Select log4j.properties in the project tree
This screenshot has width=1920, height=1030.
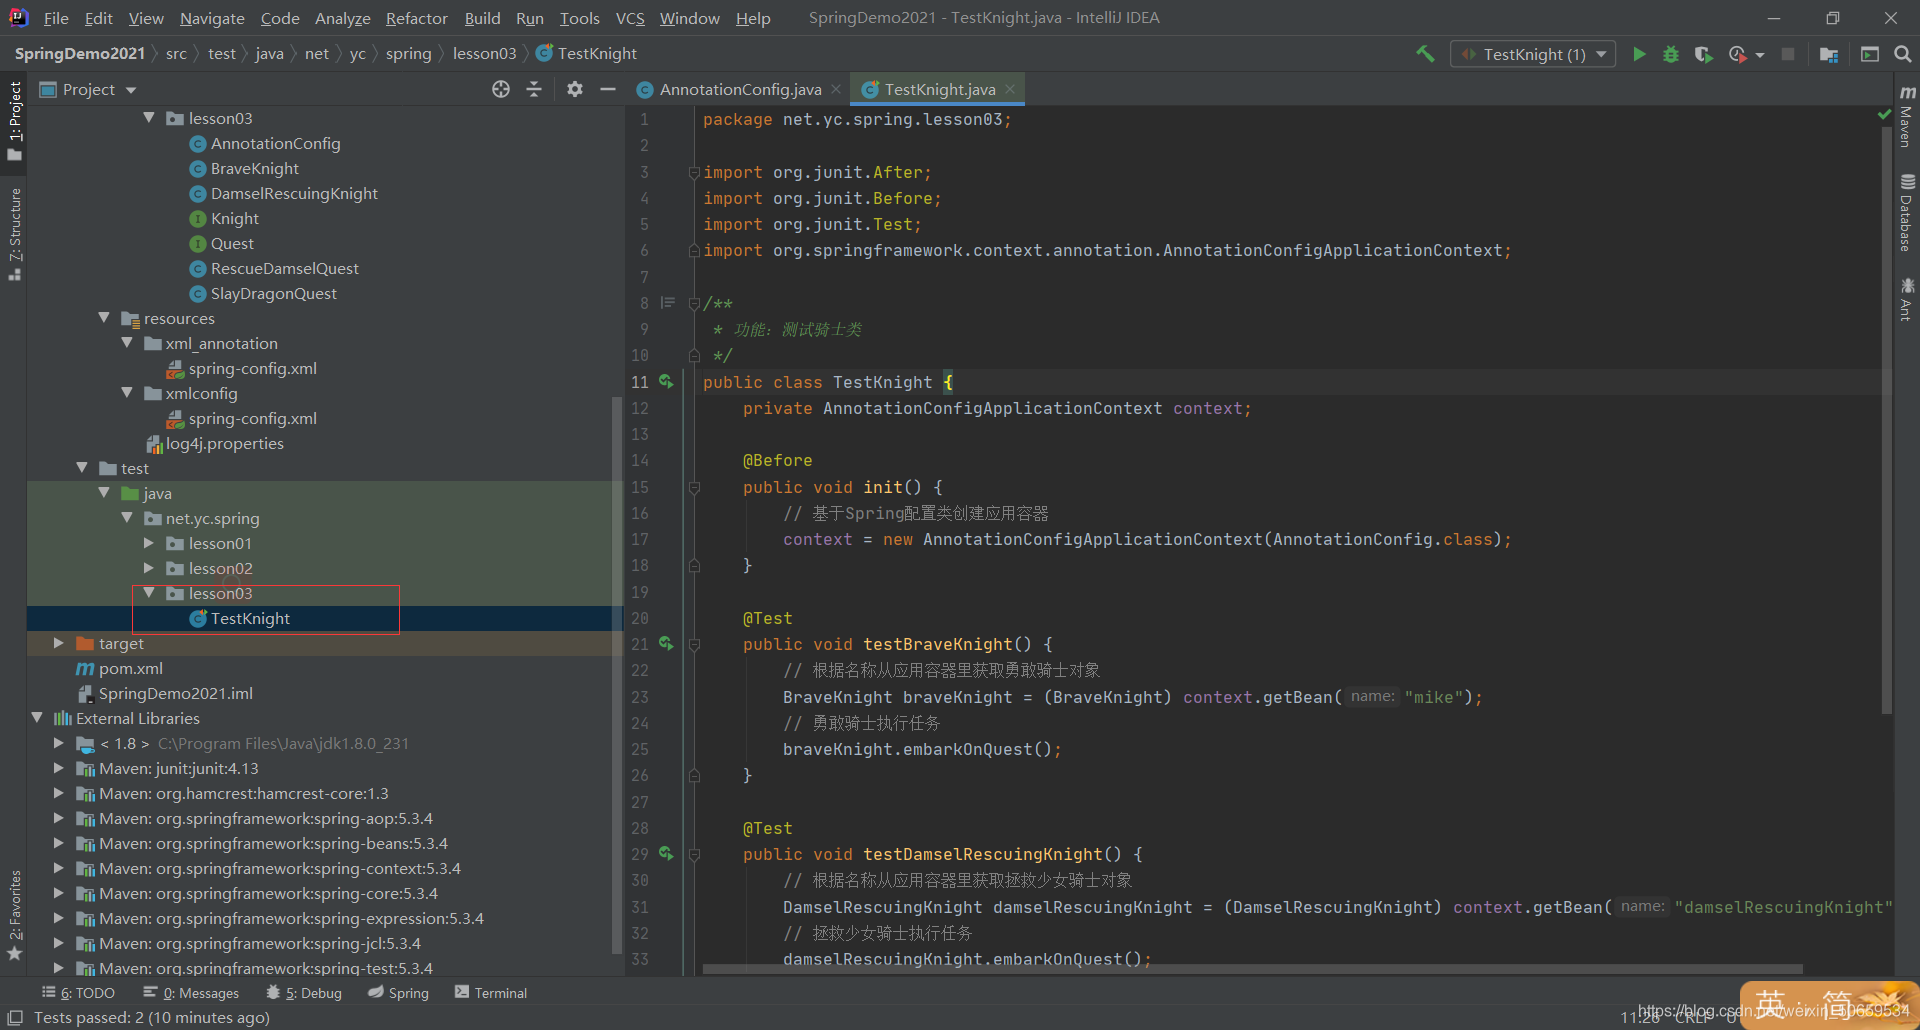click(224, 443)
